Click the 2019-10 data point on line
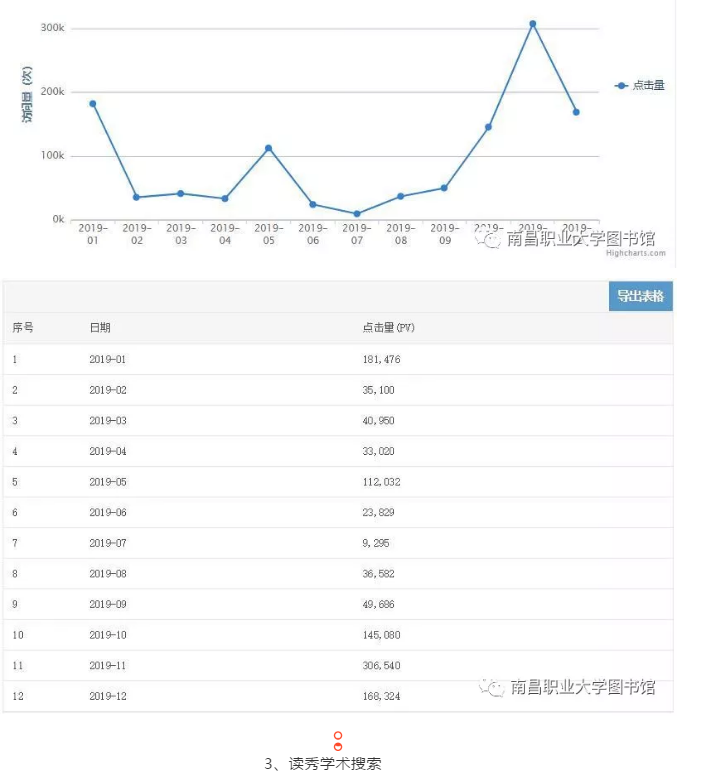717x774 pixels. click(x=488, y=127)
